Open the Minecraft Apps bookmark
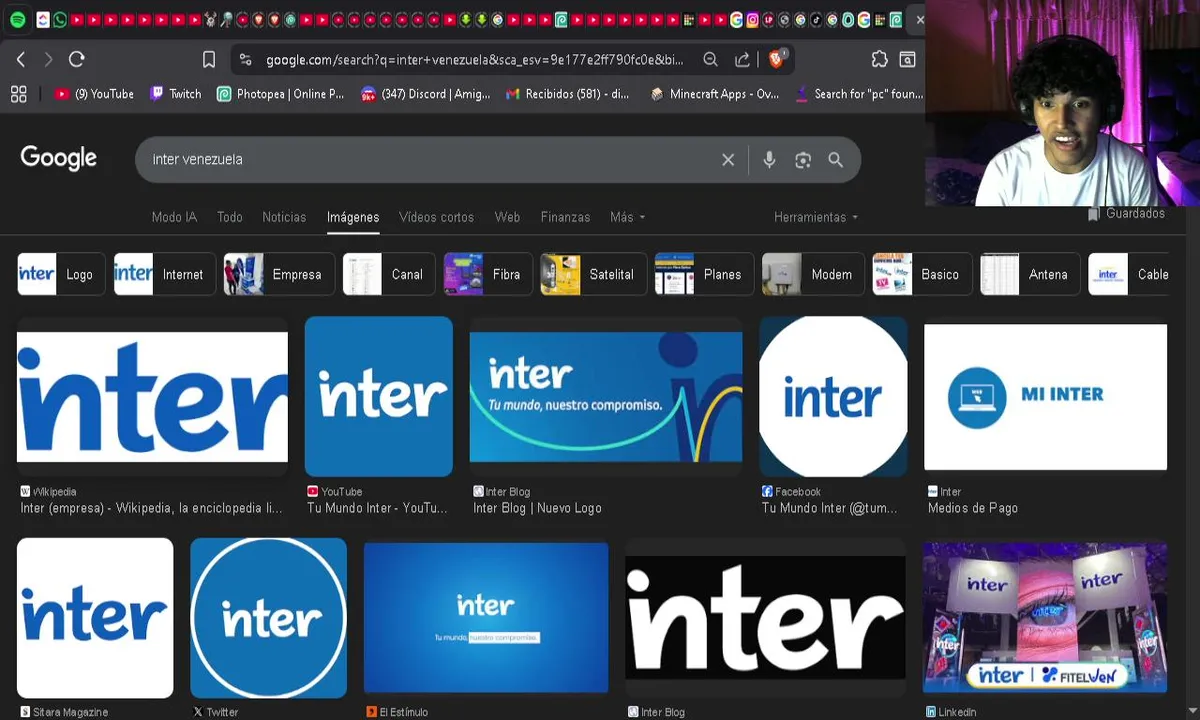 click(x=714, y=94)
